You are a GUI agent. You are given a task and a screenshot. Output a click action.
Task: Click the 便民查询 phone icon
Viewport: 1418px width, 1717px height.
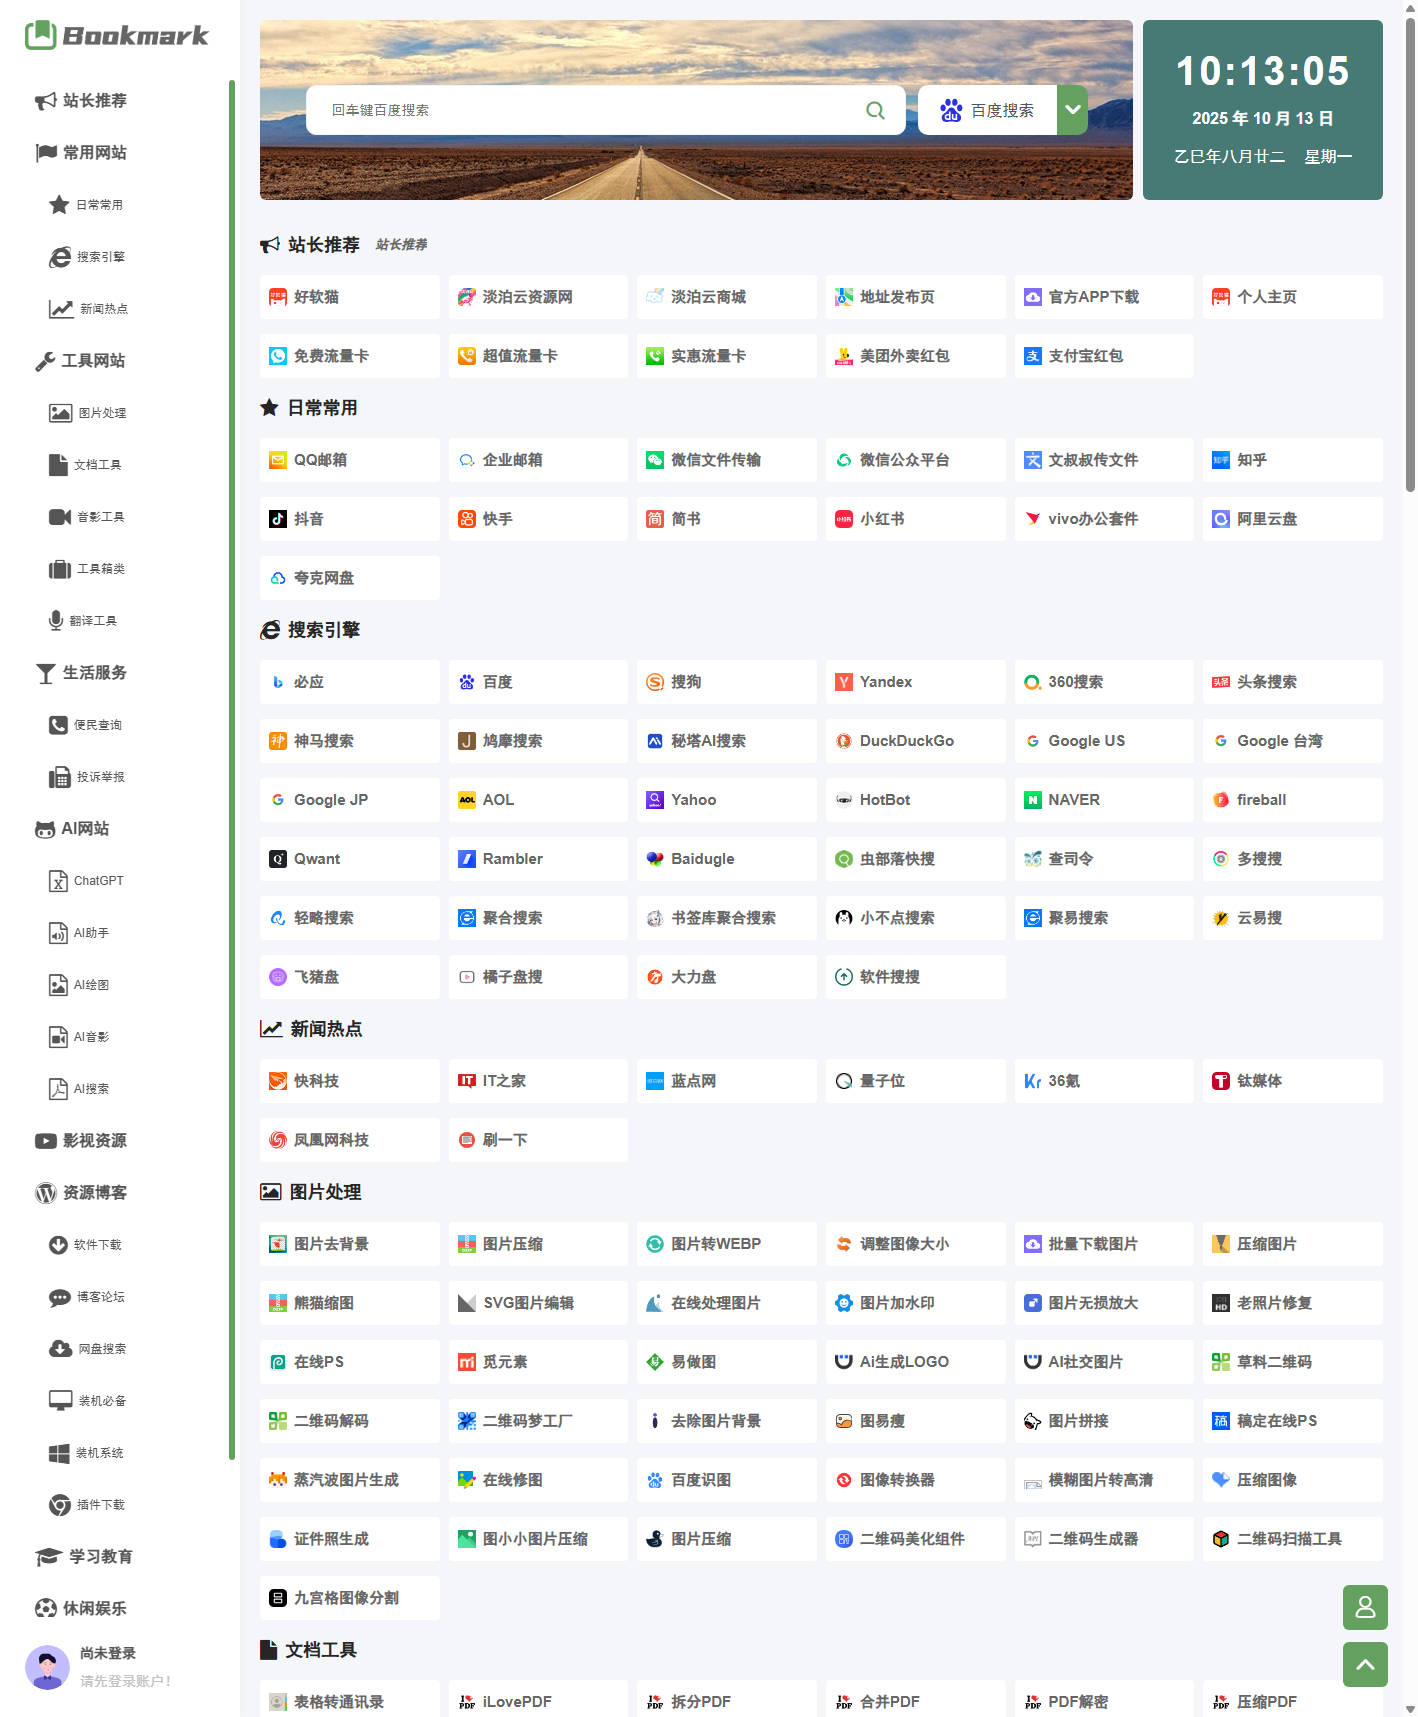click(58, 724)
